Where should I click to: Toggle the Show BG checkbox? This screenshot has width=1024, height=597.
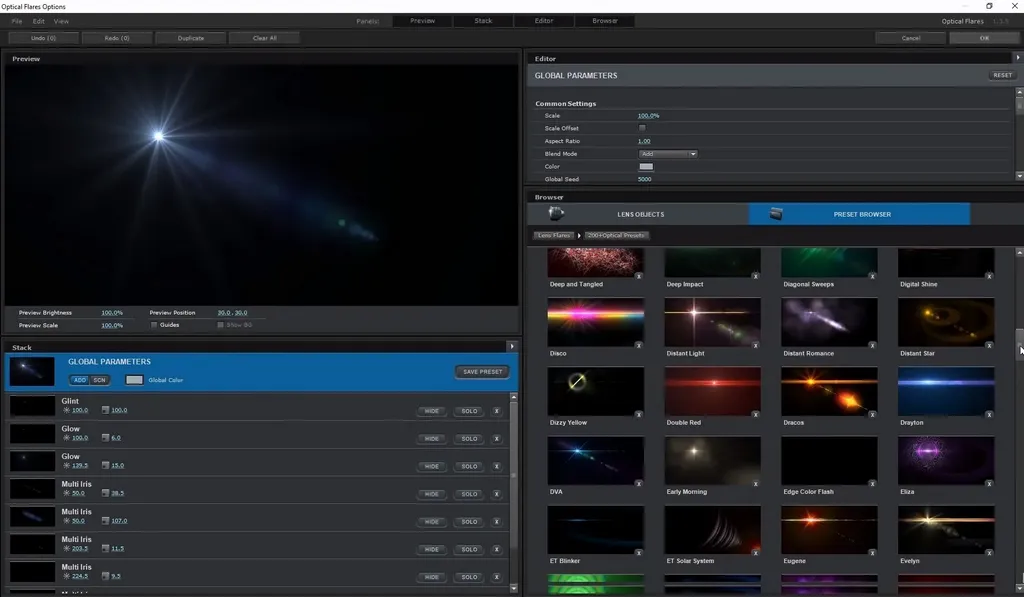pos(220,325)
